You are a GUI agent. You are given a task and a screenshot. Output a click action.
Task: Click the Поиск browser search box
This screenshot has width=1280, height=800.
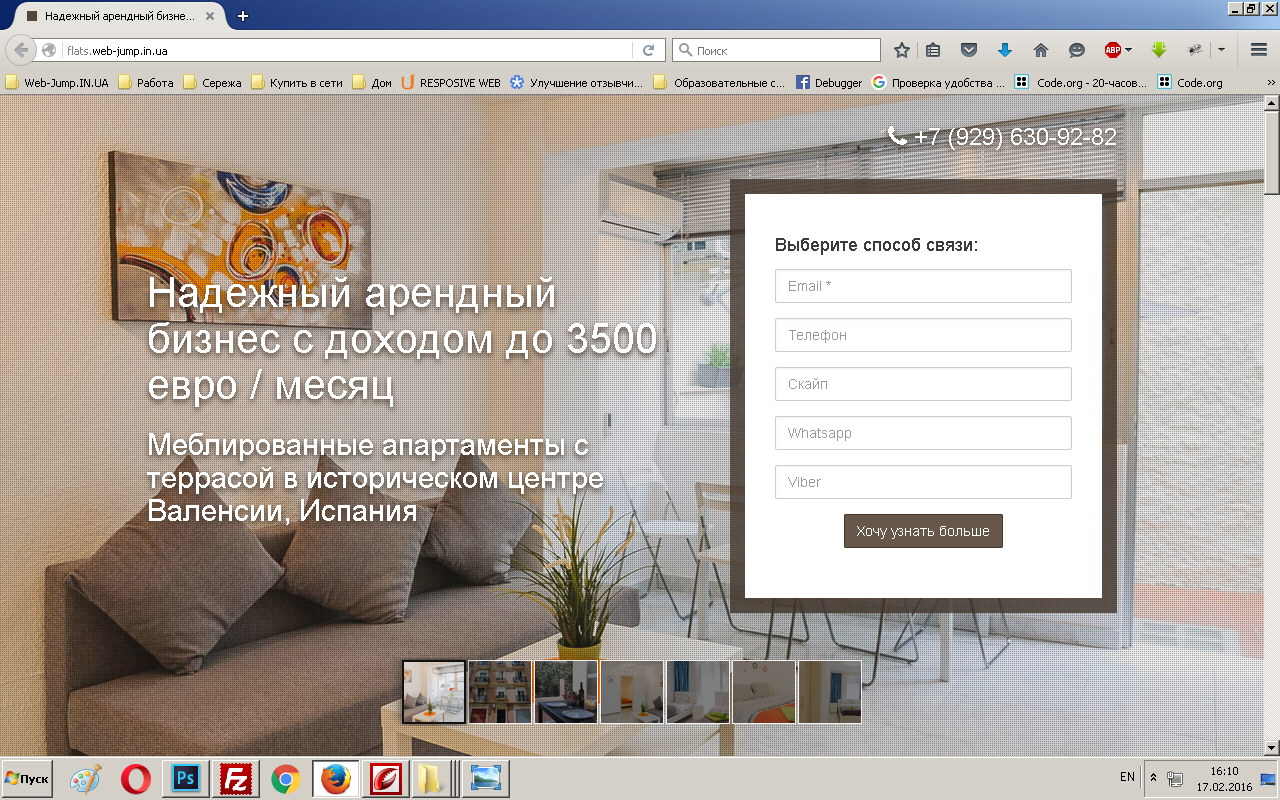point(776,50)
